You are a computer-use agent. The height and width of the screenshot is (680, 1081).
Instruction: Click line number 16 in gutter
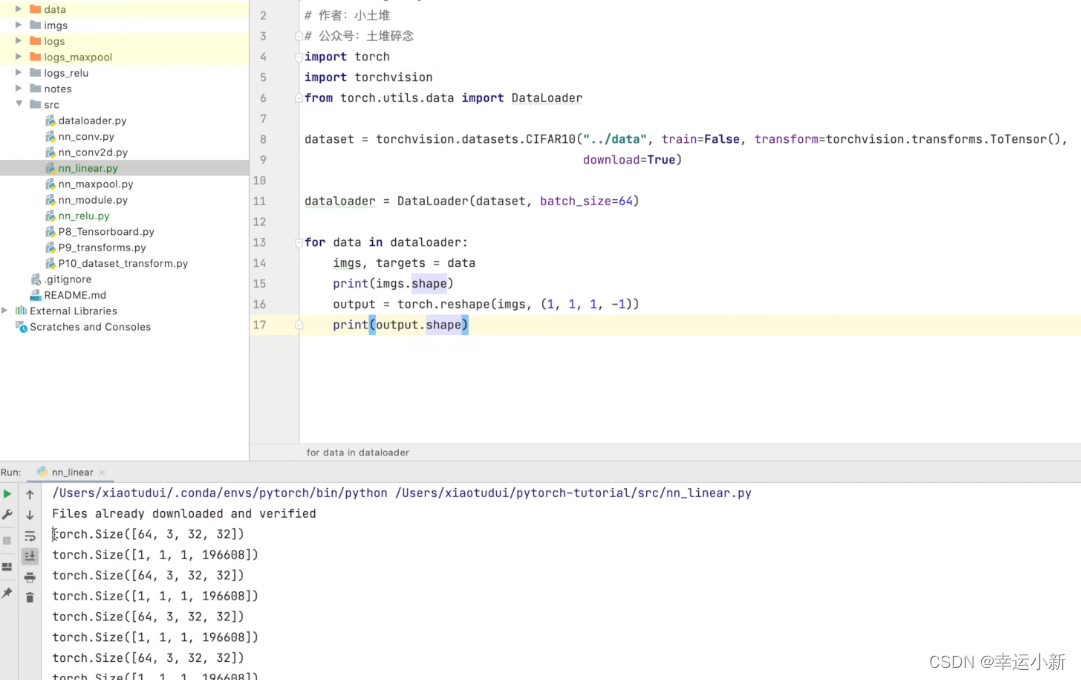click(259, 304)
